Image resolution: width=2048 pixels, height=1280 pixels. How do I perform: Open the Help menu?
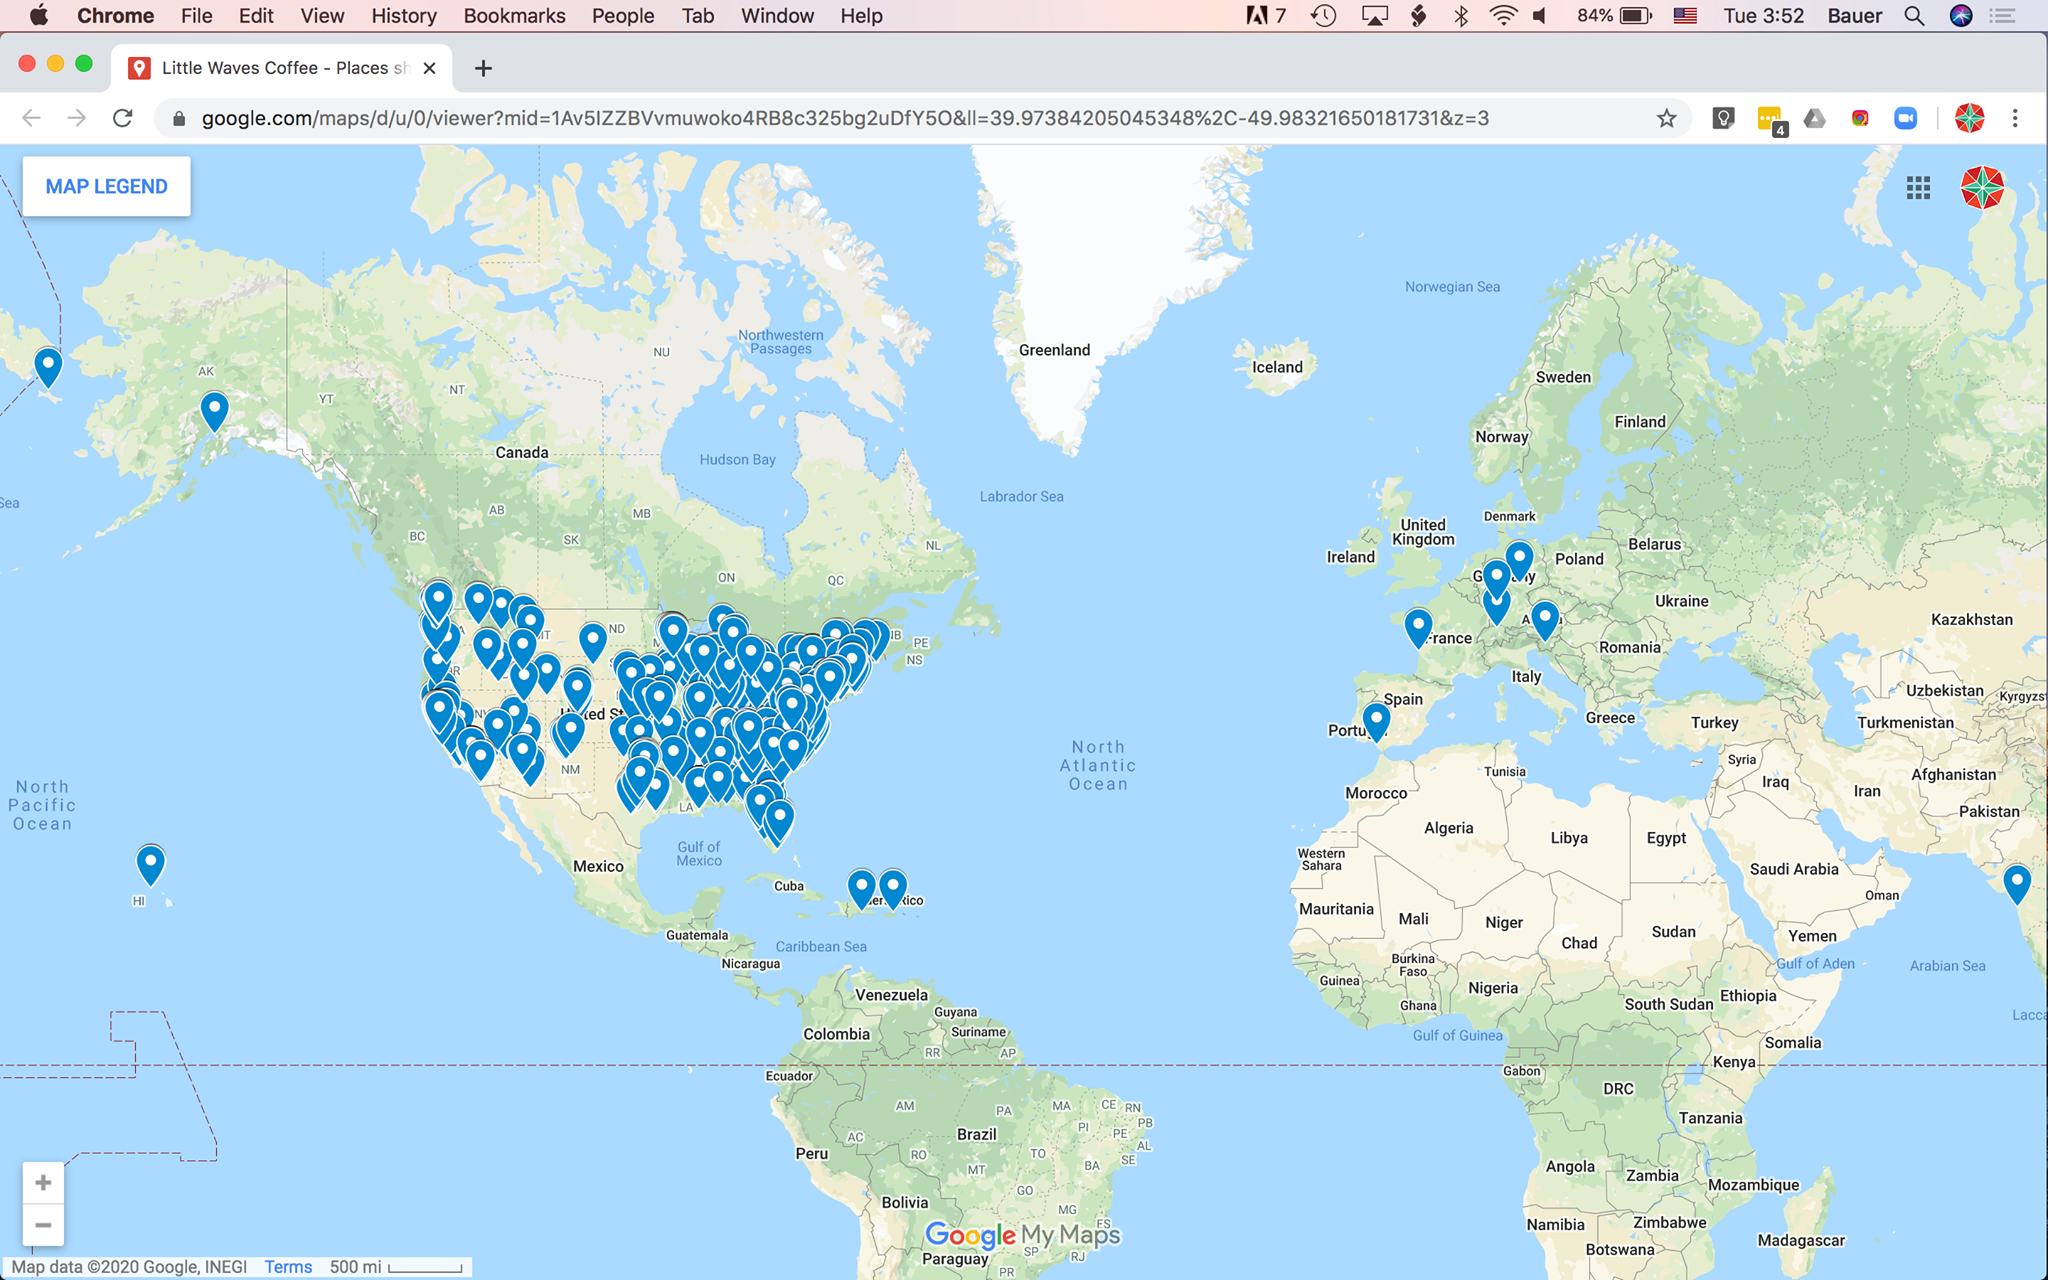click(861, 16)
